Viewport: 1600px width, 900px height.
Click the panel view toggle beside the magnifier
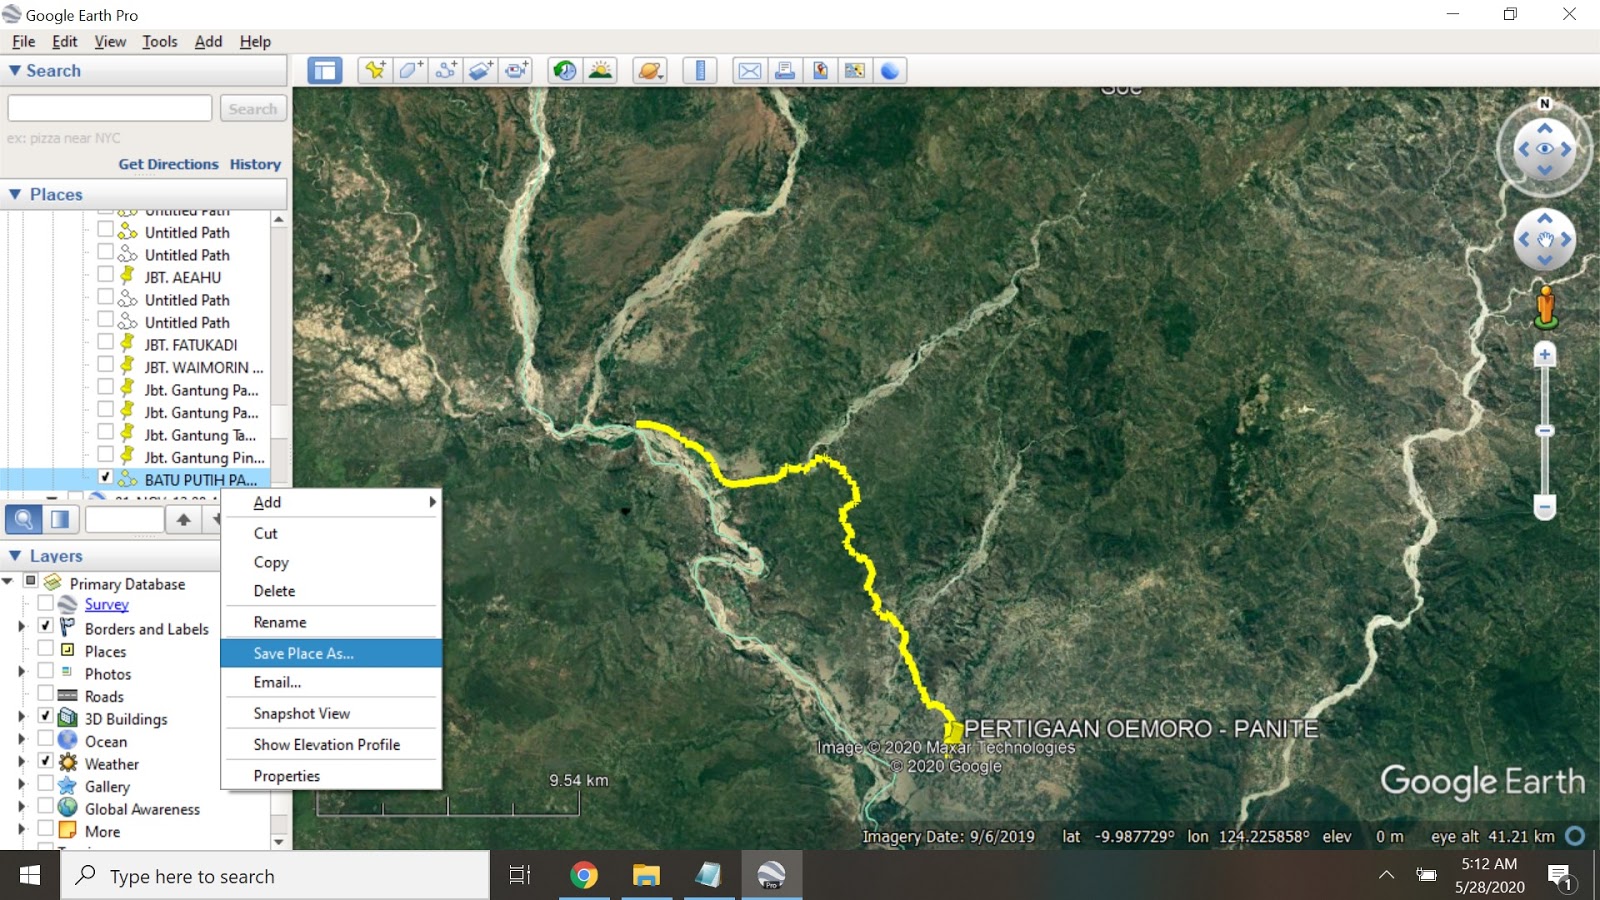(x=60, y=519)
